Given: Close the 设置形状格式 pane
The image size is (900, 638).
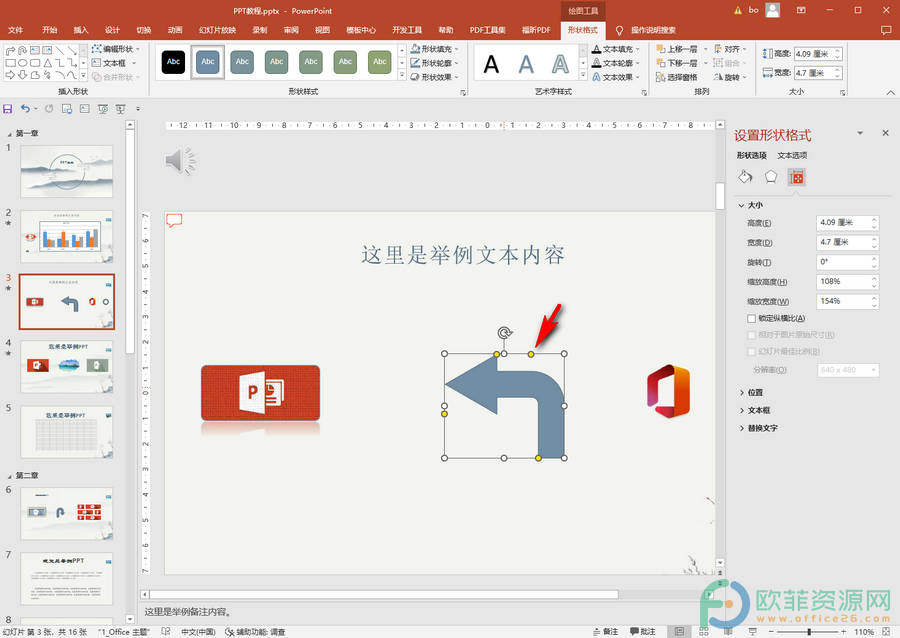Looking at the screenshot, I should (x=885, y=133).
